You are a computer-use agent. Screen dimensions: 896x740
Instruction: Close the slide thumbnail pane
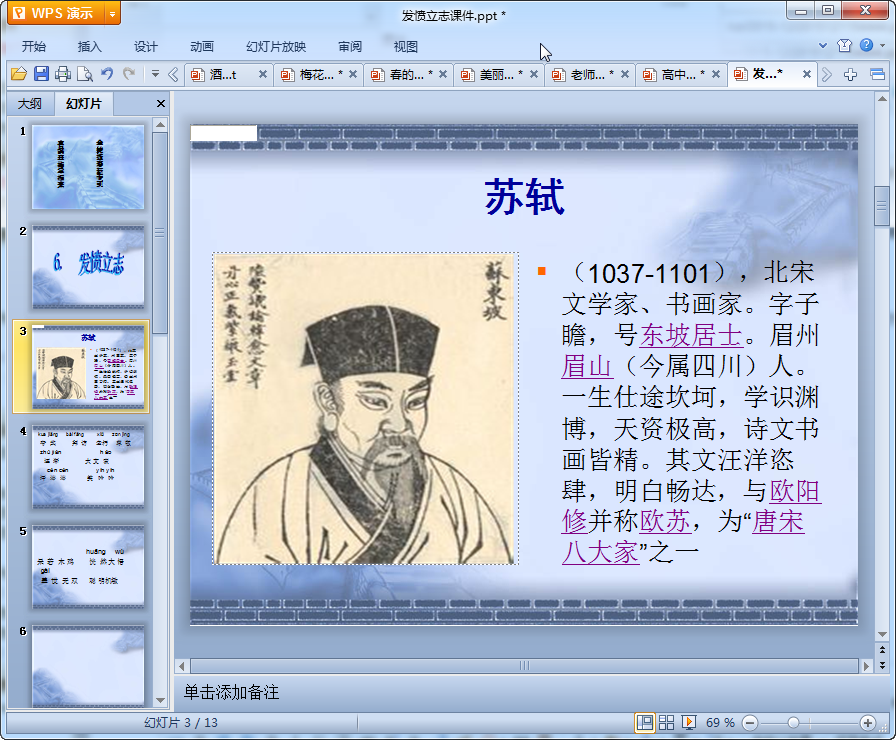coord(161,103)
